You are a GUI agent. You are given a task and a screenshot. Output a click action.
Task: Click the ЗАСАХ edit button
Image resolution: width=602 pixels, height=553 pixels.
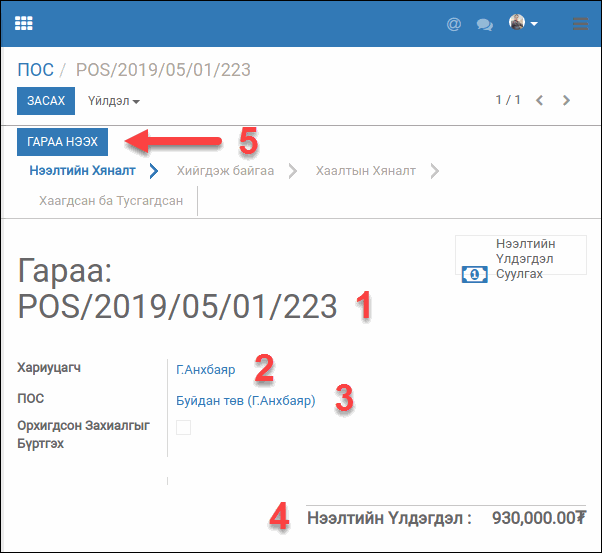tap(46, 101)
